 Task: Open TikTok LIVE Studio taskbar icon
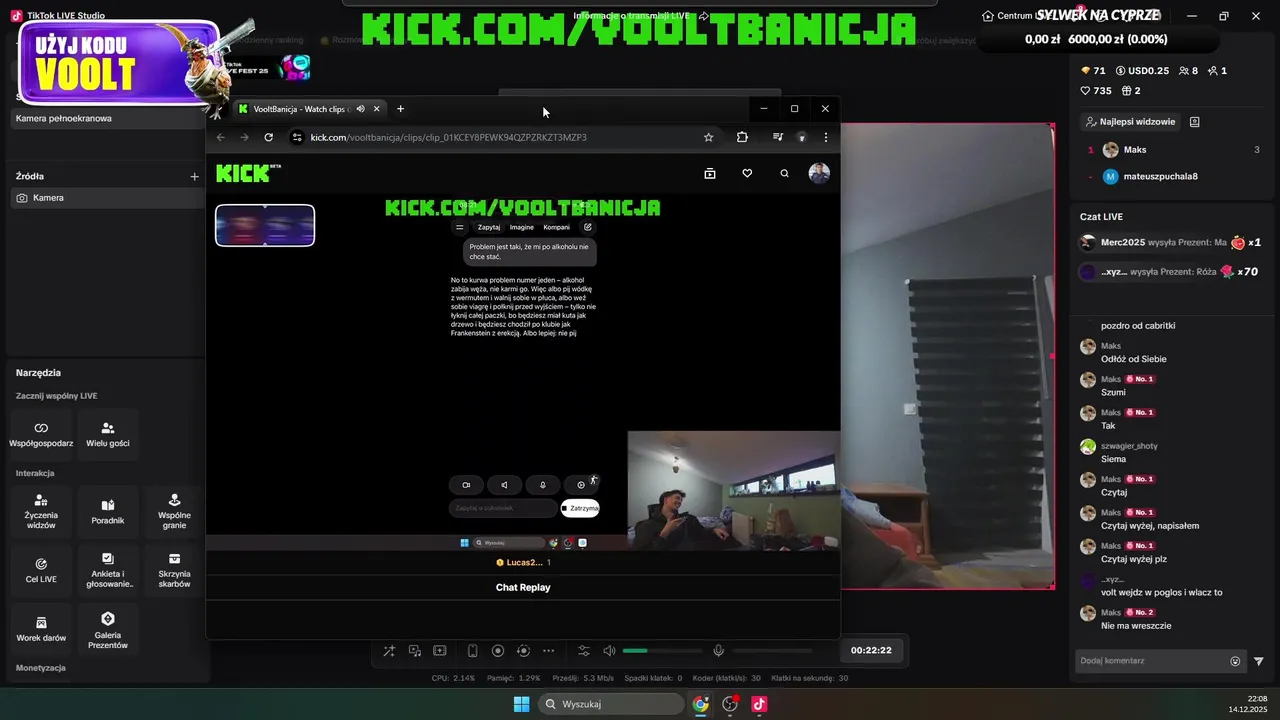coord(759,704)
